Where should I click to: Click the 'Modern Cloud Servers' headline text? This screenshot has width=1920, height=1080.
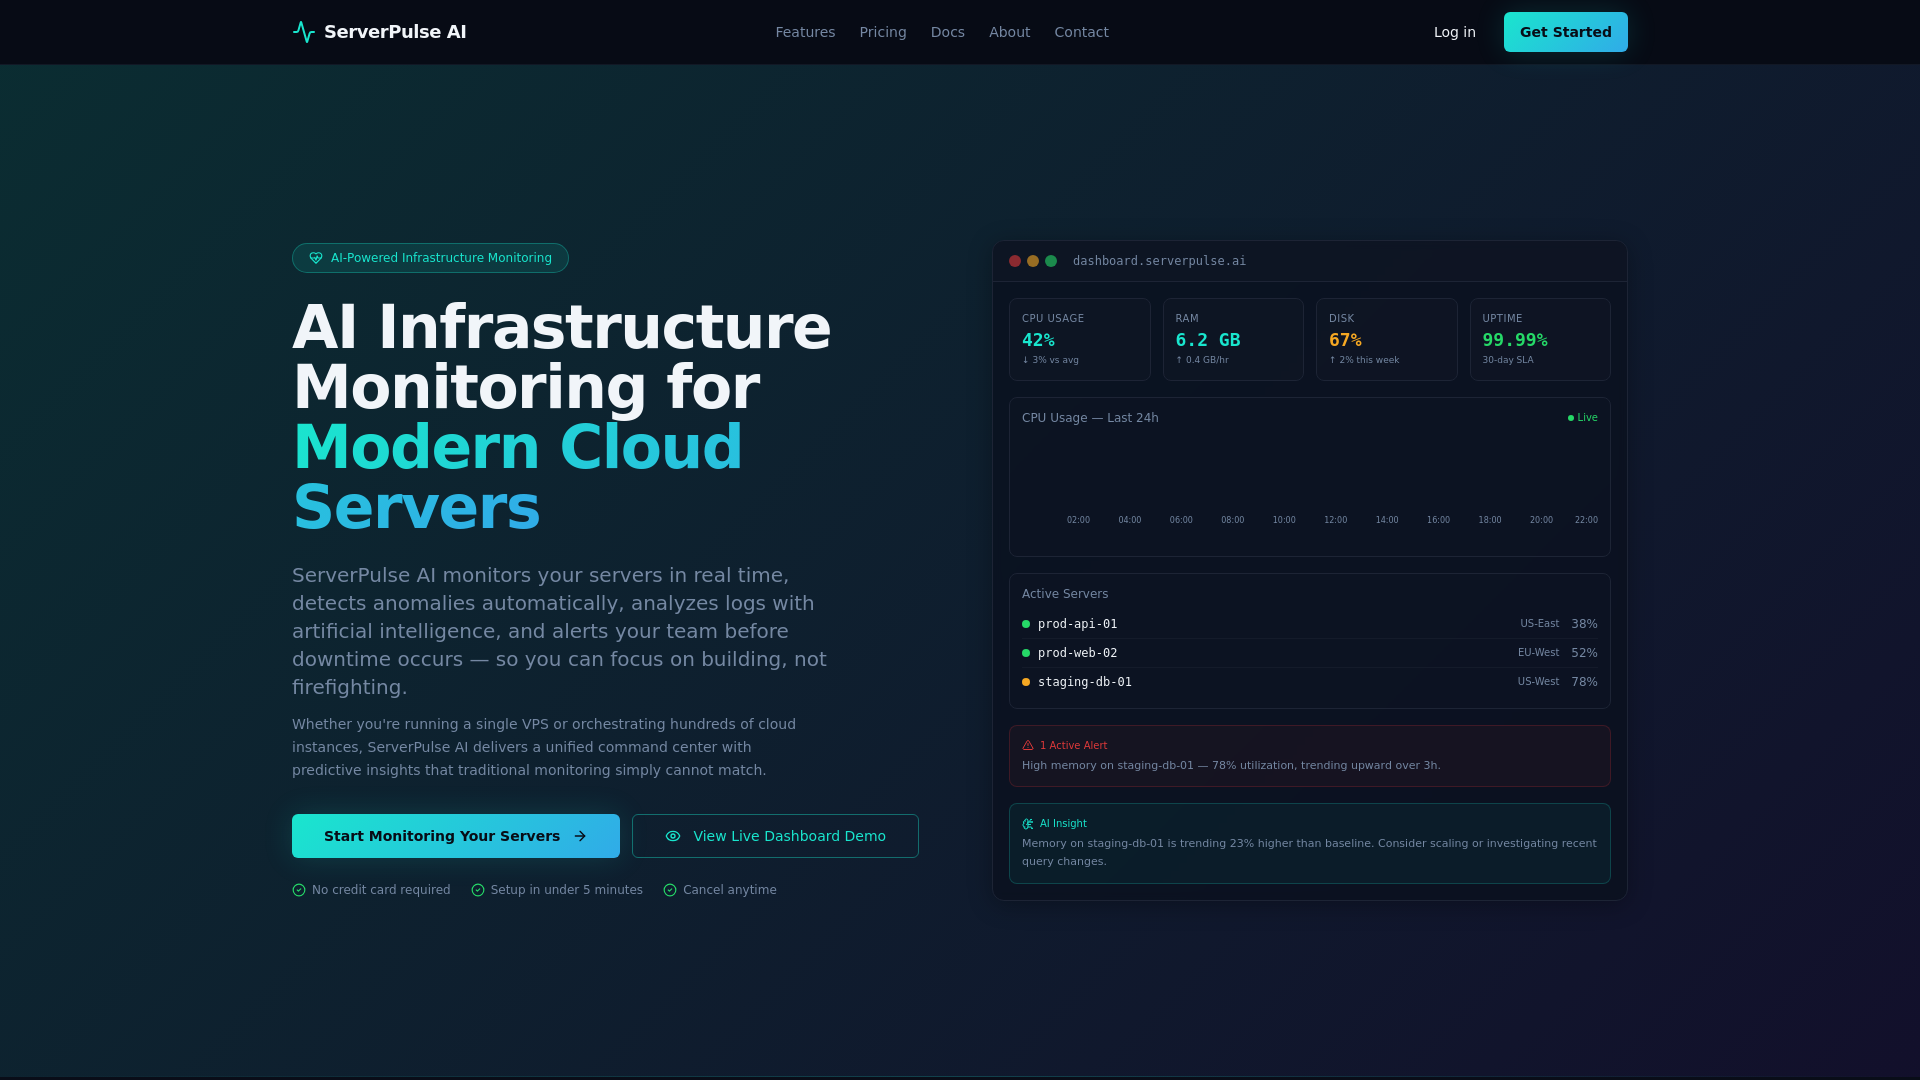[x=517, y=477]
